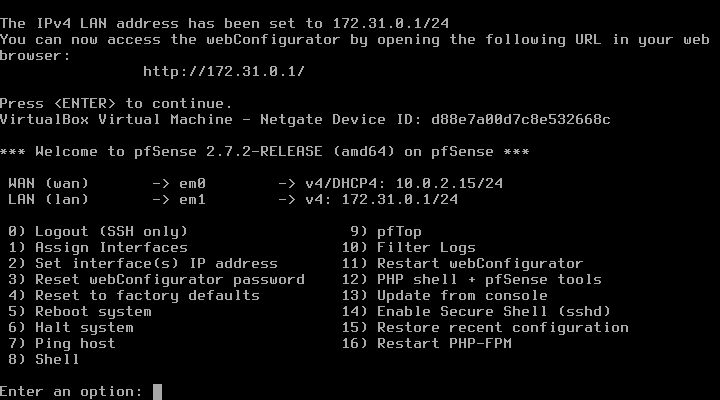Select menu option 0 Logout (SSH only)
This screenshot has width=720, height=400.
coord(98,231)
